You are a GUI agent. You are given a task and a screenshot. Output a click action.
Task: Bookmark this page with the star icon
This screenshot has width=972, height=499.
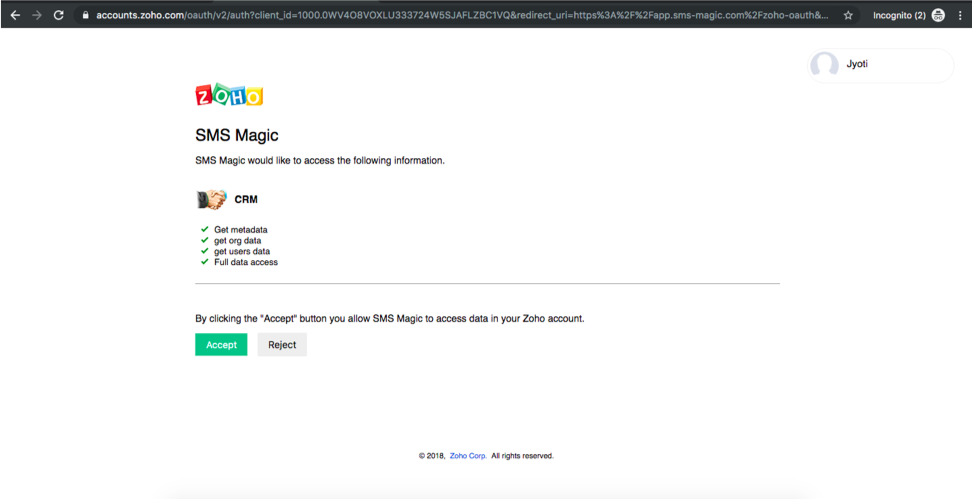(x=848, y=15)
